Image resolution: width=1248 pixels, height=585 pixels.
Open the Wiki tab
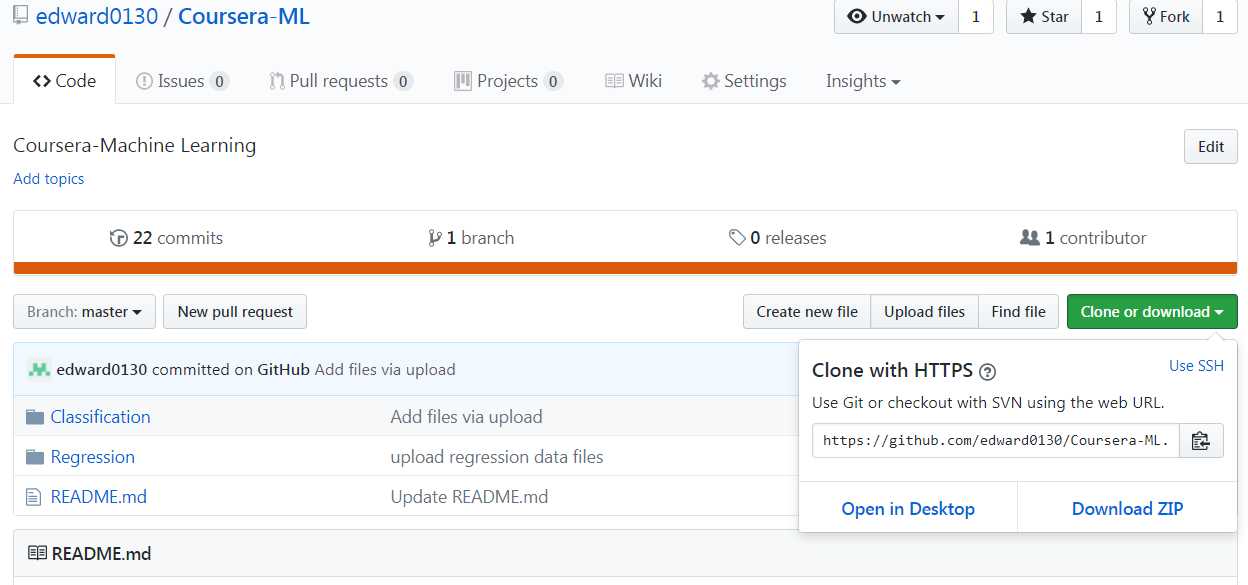(x=633, y=81)
